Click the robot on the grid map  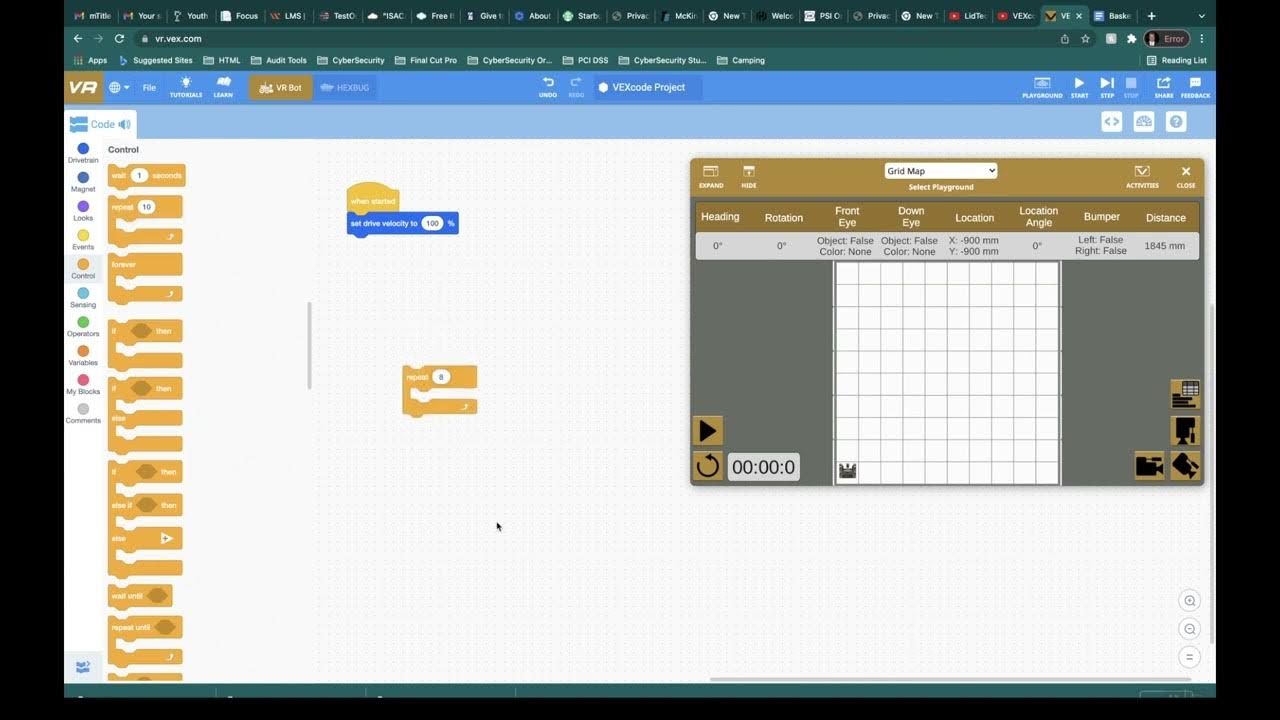pos(847,471)
